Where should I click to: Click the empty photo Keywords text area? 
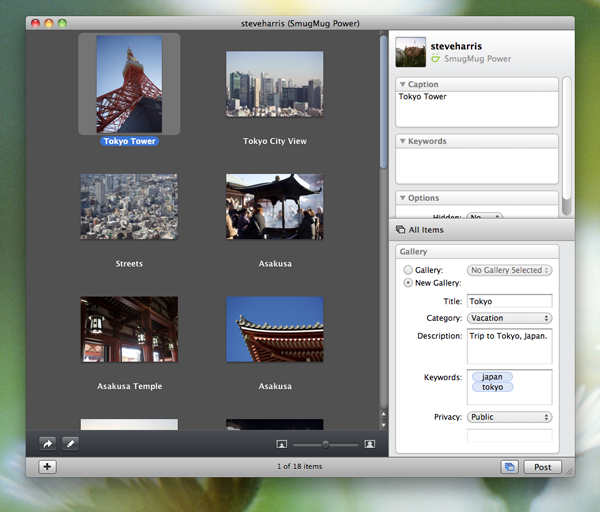click(x=476, y=166)
